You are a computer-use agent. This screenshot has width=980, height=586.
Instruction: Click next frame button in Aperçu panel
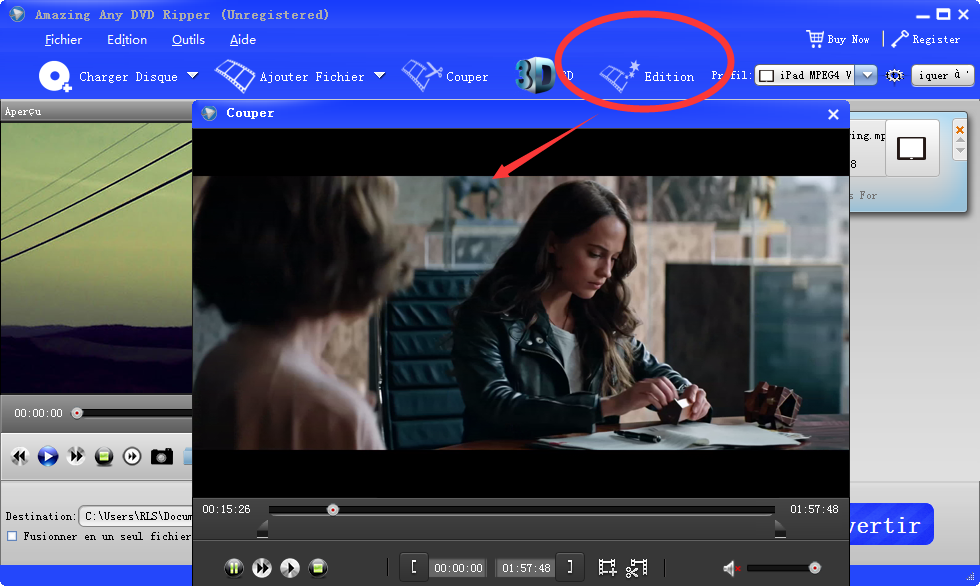[132, 457]
